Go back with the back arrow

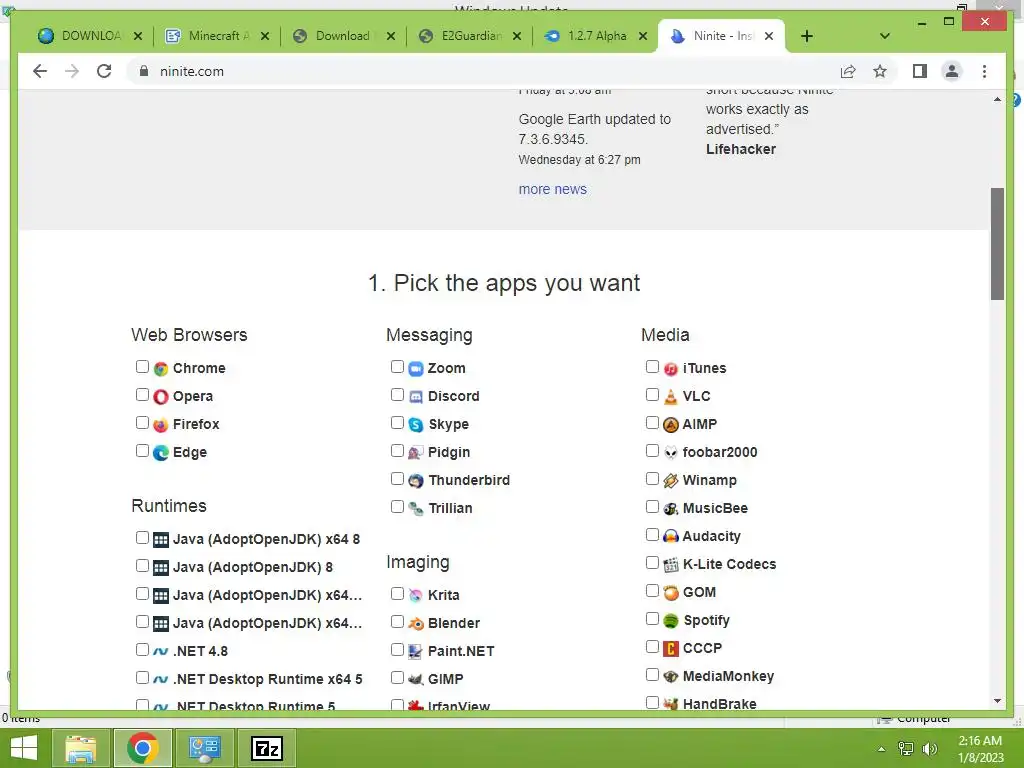40,71
